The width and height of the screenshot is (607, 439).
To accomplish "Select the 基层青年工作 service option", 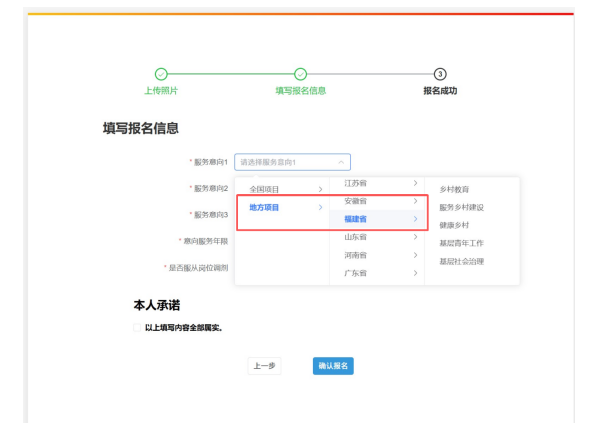I will (x=461, y=243).
